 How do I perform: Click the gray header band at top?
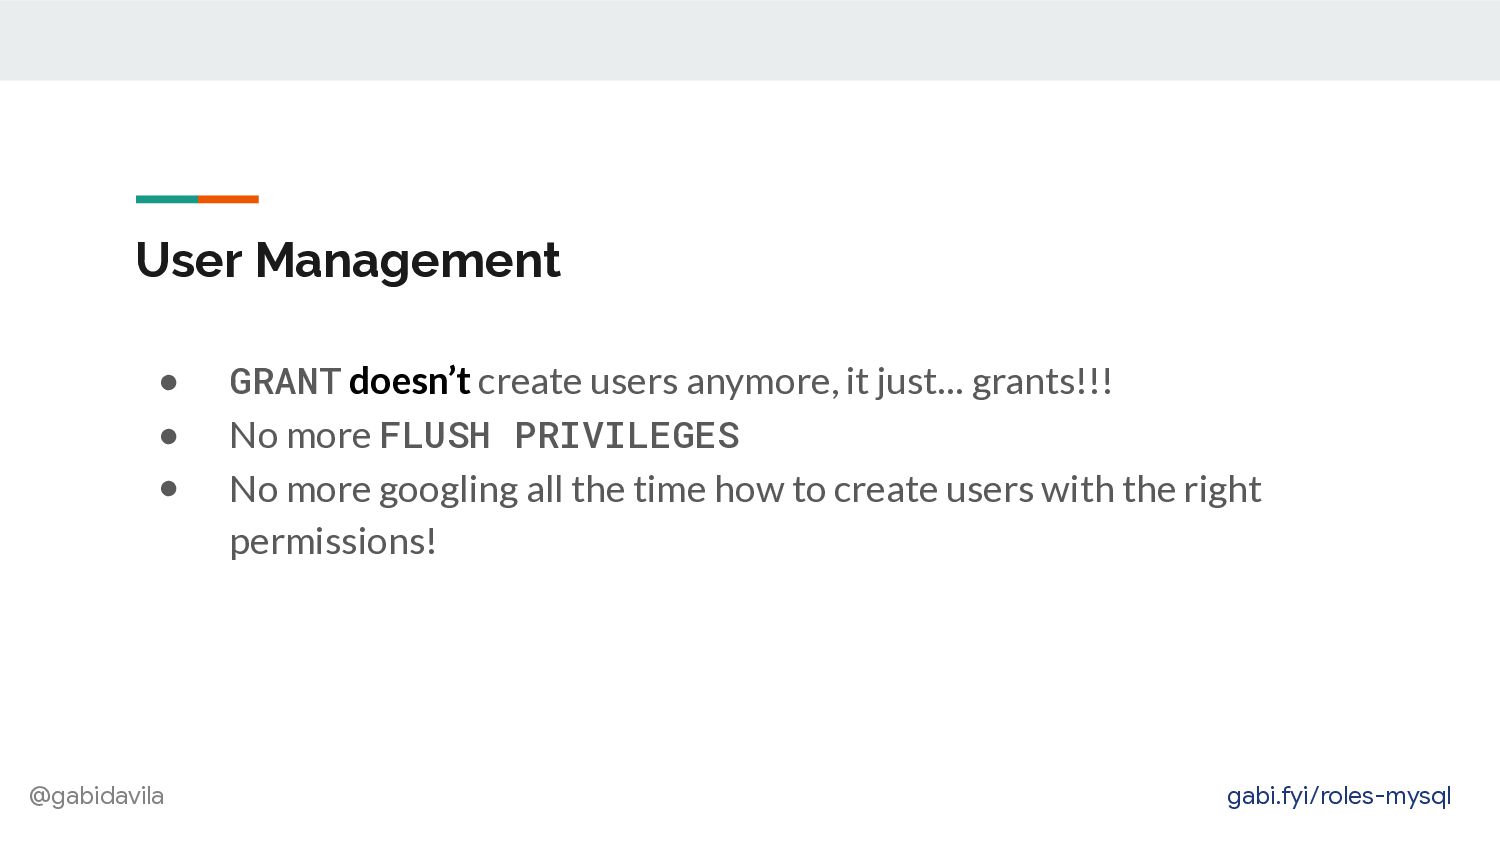coord(750,40)
